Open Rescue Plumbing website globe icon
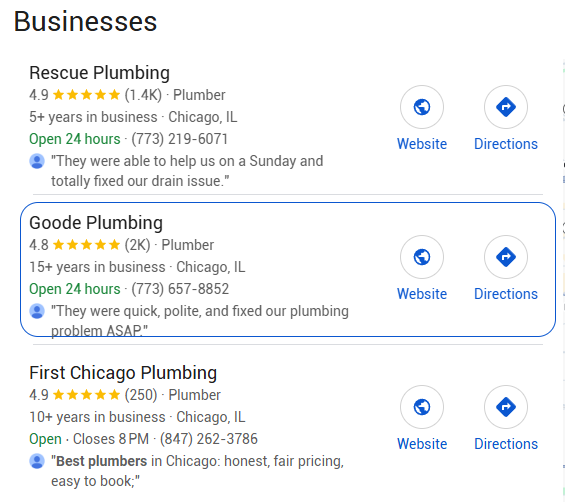This screenshot has height=502, width=565. click(x=422, y=107)
